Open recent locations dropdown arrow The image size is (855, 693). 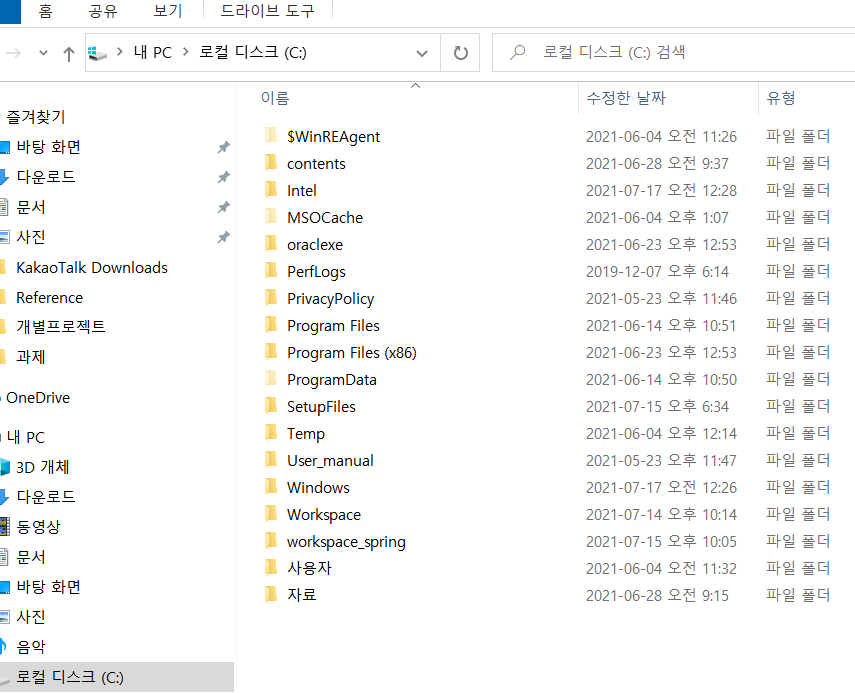(43, 53)
